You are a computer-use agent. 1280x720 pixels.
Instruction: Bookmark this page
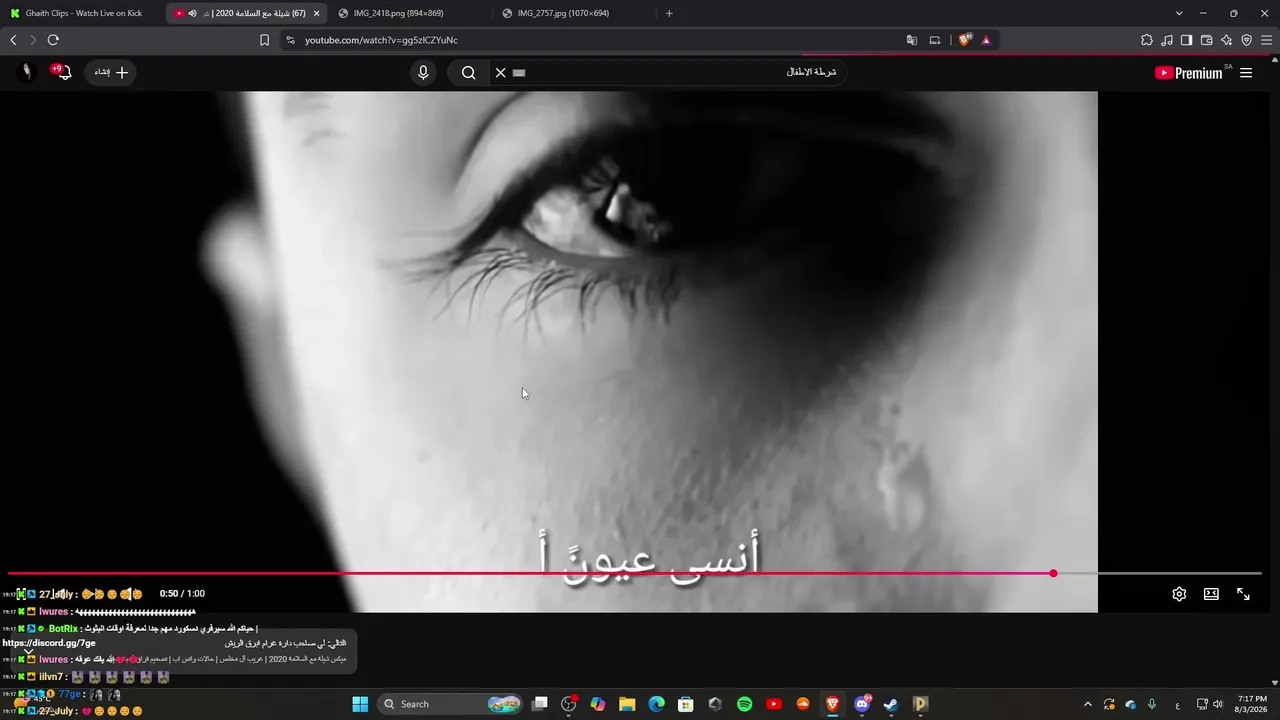coord(264,40)
